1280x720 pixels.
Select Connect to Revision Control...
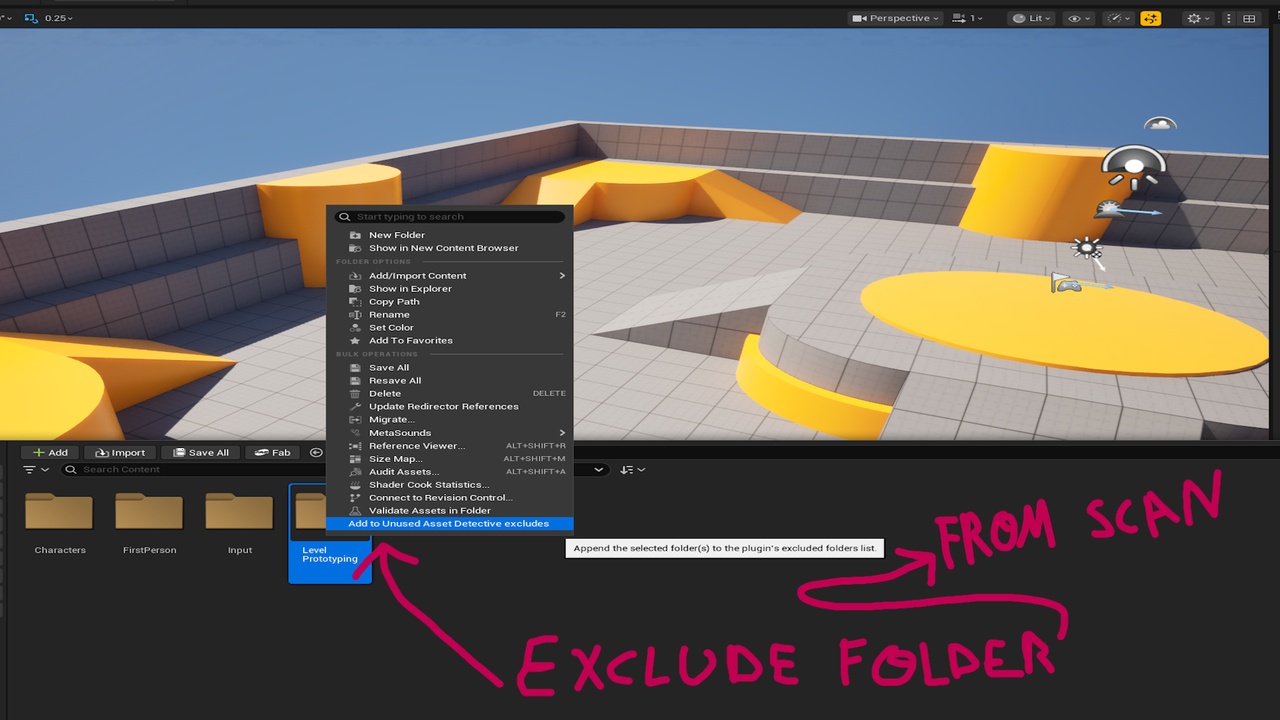(450, 498)
